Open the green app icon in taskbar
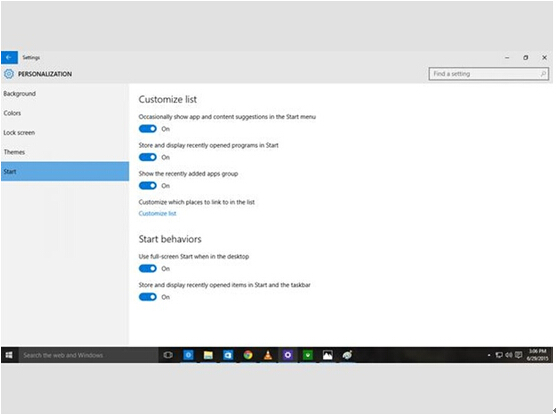Screen dimensions: 556x417 (x=308, y=355)
